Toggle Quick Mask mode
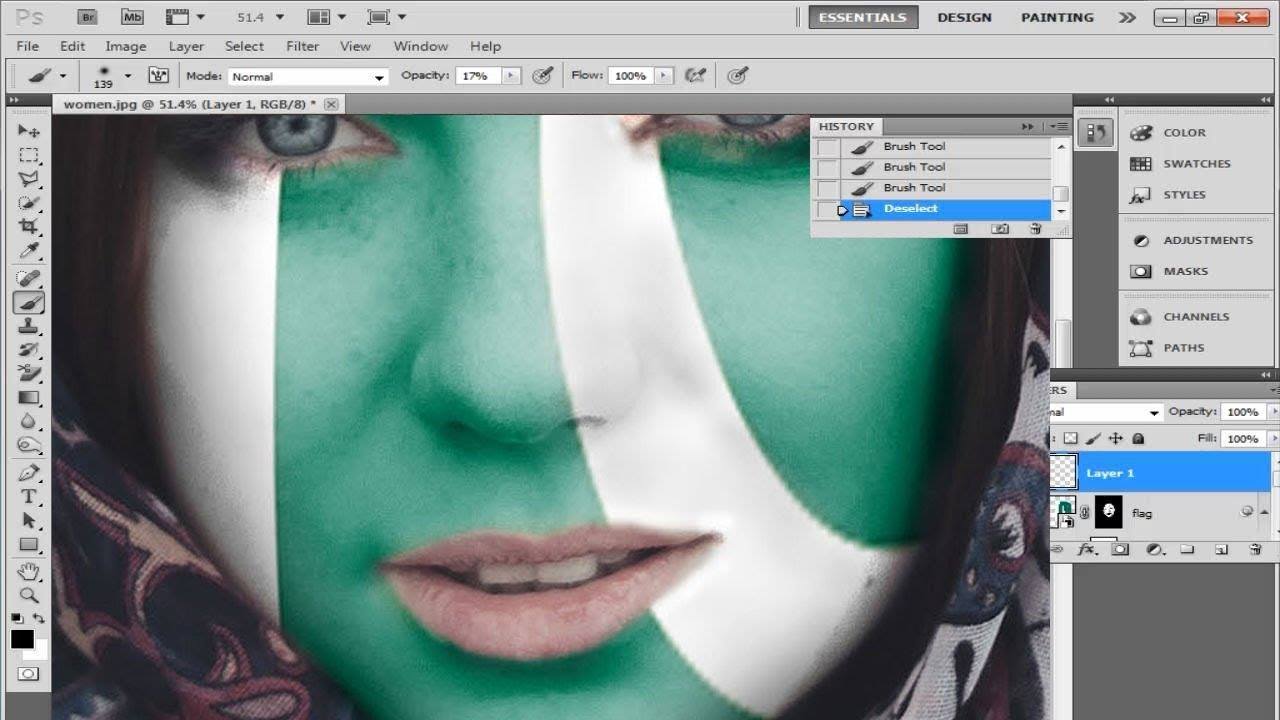This screenshot has height=720, width=1280. (x=28, y=674)
